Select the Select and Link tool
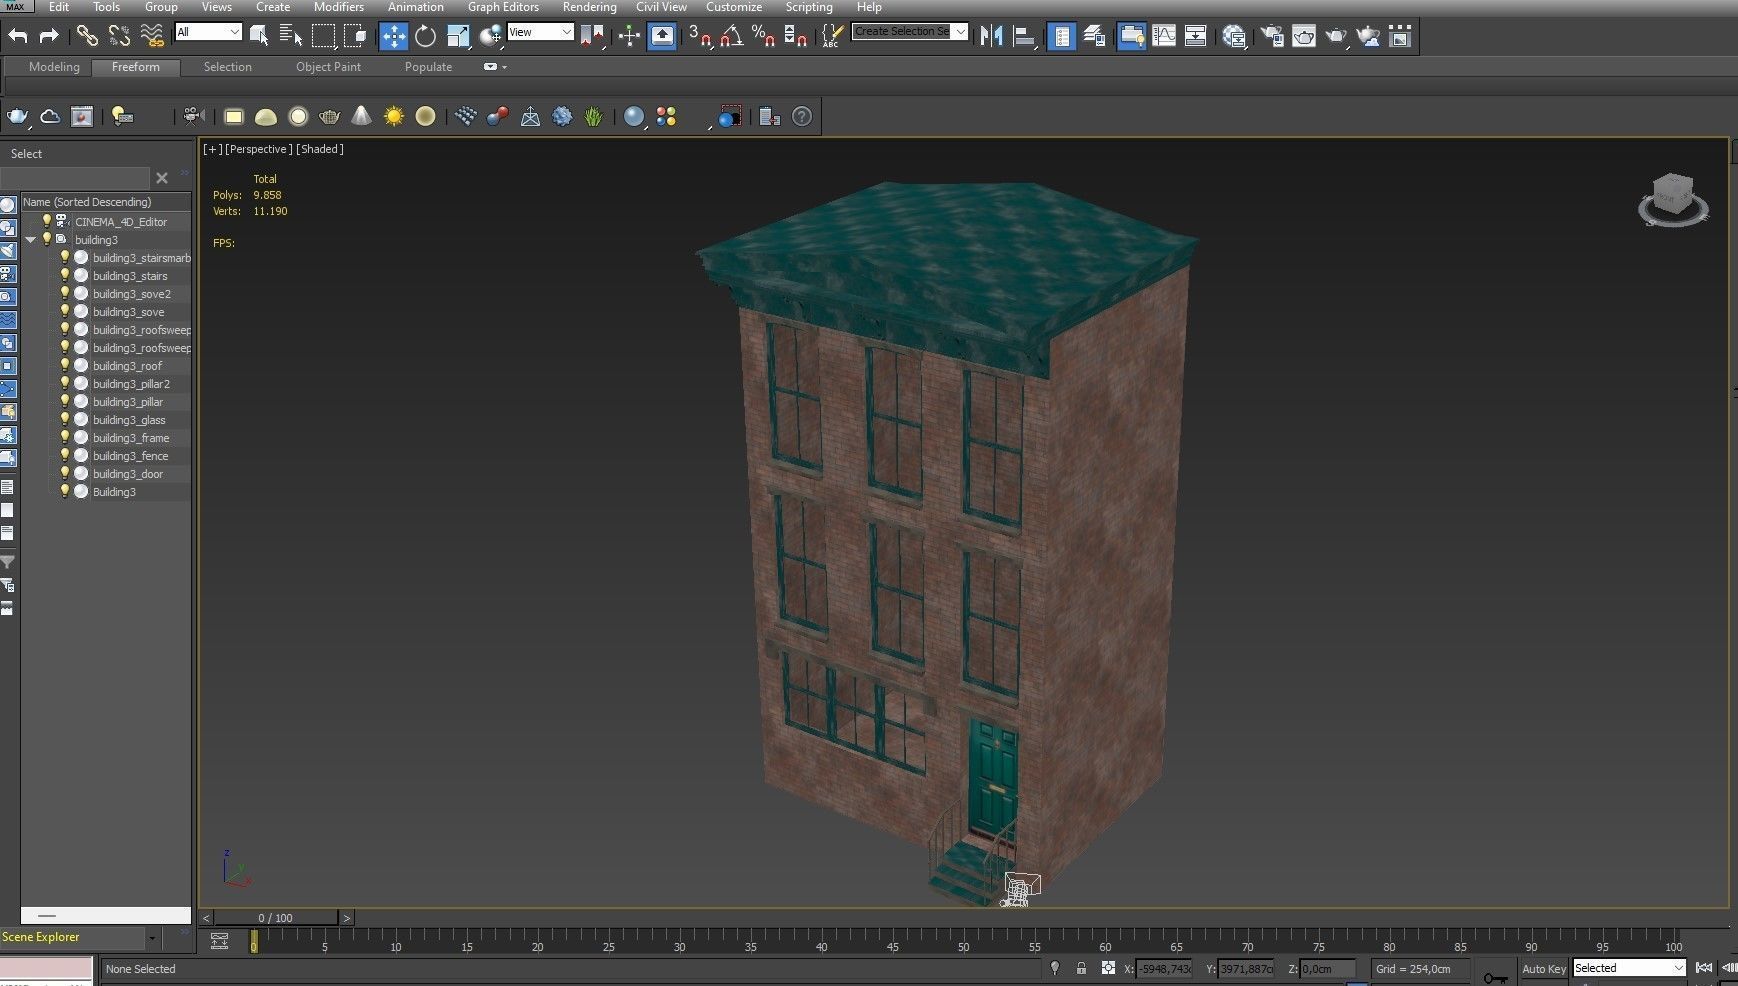The height and width of the screenshot is (986, 1738). (x=87, y=36)
